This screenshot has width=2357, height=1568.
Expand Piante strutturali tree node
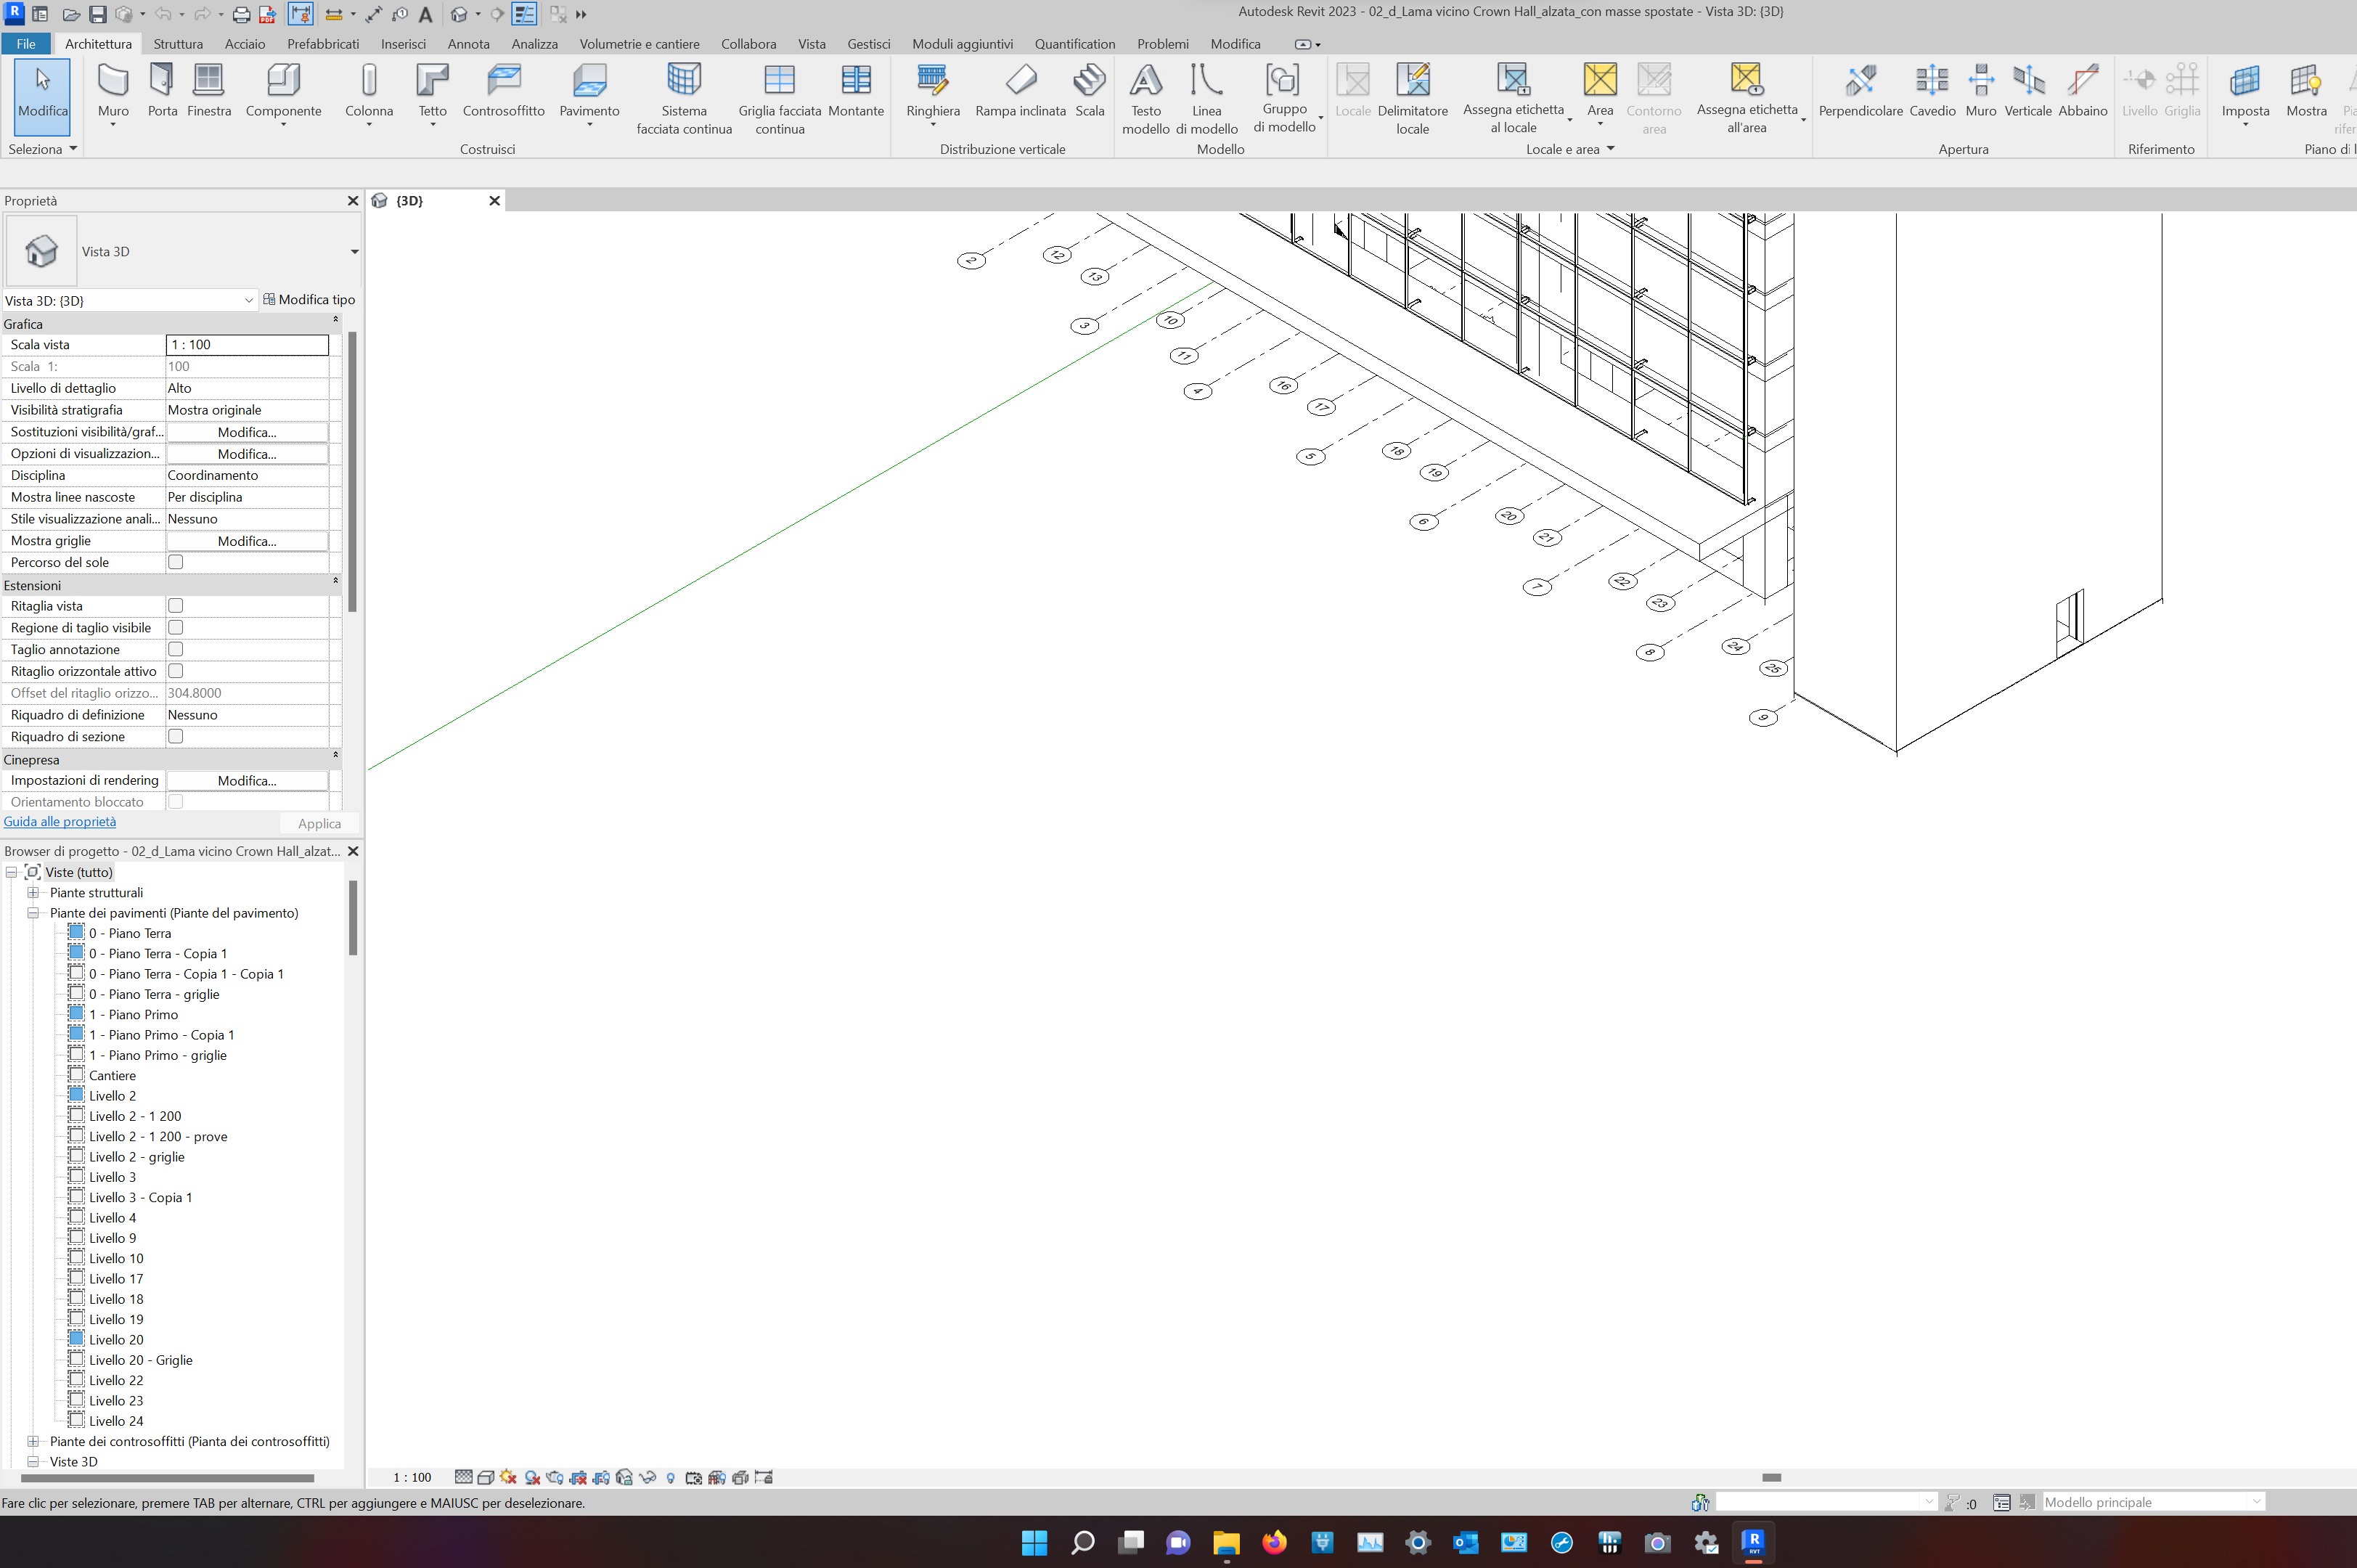[33, 893]
